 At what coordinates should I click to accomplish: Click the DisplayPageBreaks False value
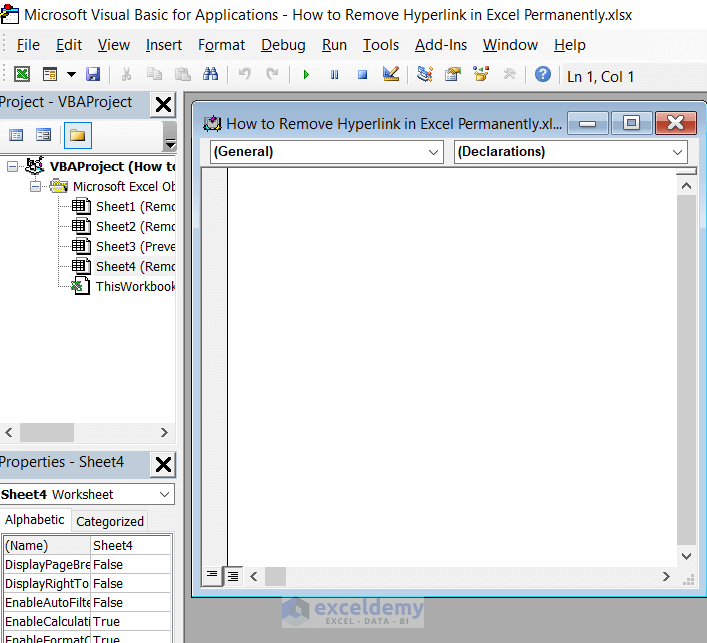click(131, 565)
